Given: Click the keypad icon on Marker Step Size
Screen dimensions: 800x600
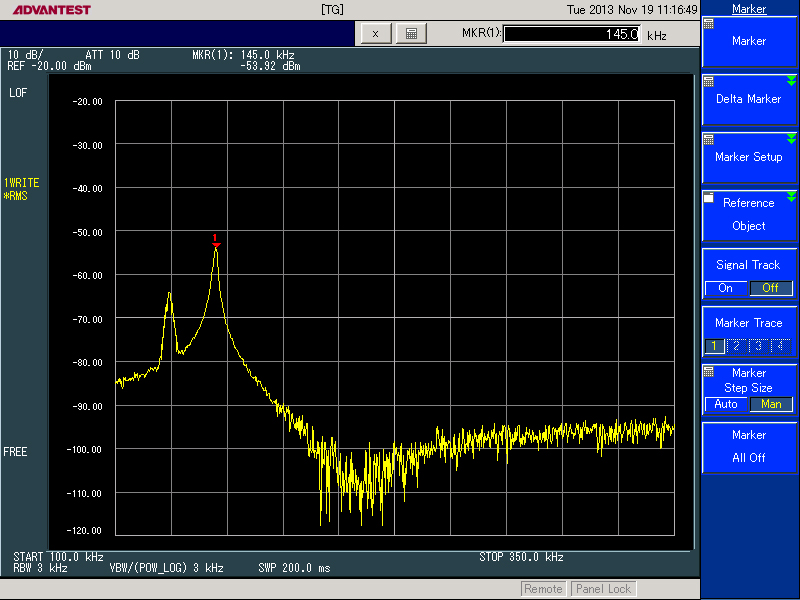Looking at the screenshot, I should [709, 371].
